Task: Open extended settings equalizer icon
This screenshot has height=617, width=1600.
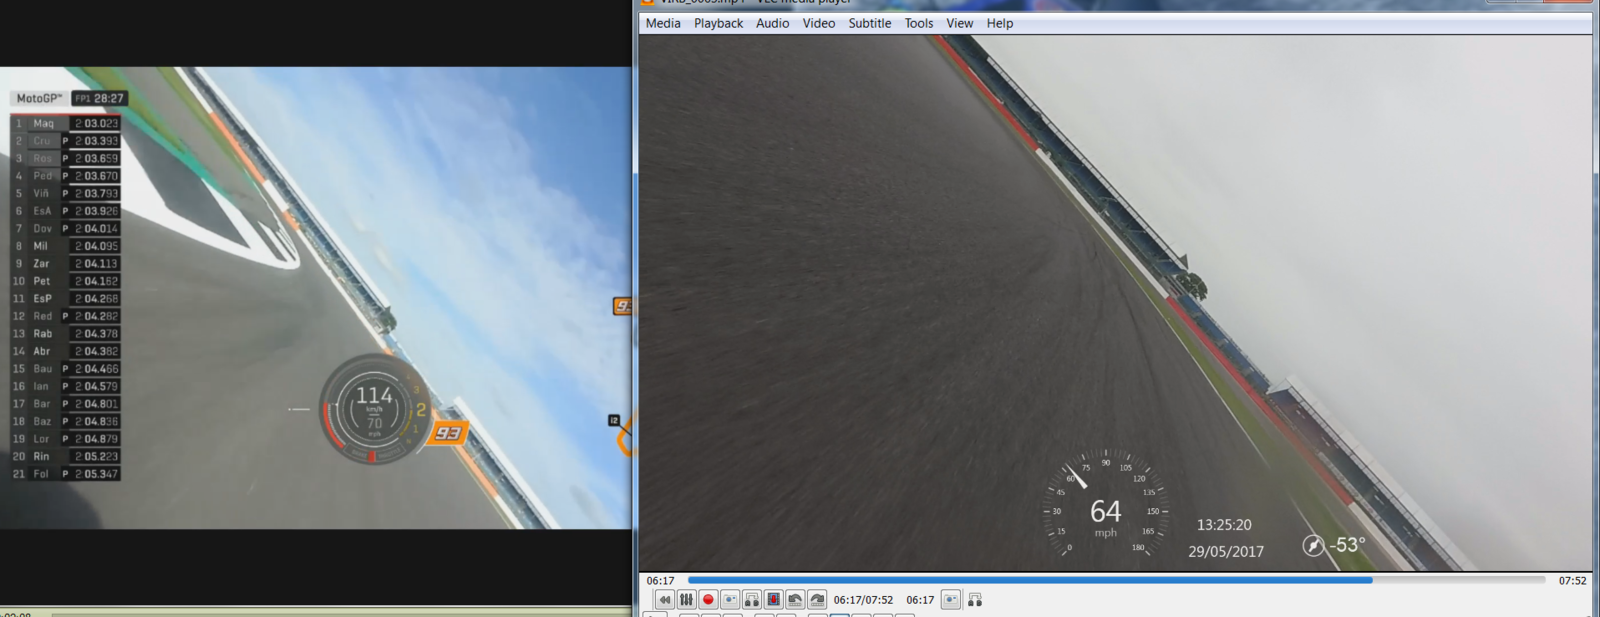Action: 686,600
